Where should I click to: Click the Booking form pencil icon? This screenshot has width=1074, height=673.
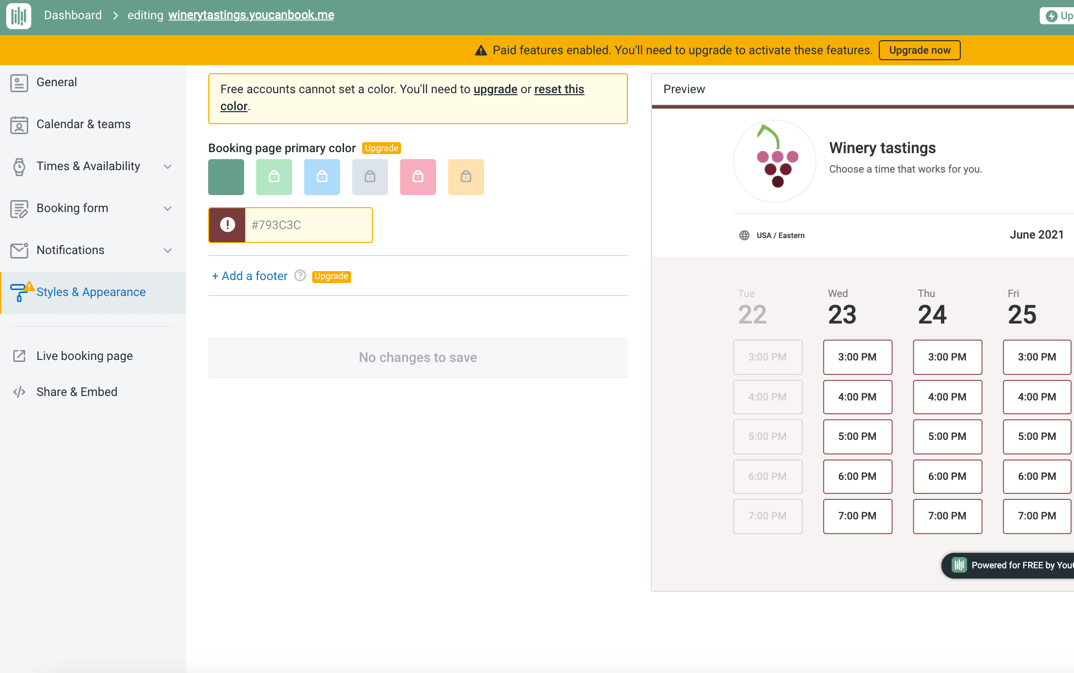pos(19,209)
